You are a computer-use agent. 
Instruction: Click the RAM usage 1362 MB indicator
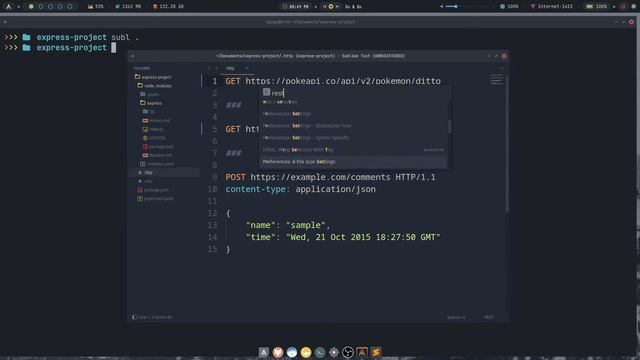coord(128,7)
